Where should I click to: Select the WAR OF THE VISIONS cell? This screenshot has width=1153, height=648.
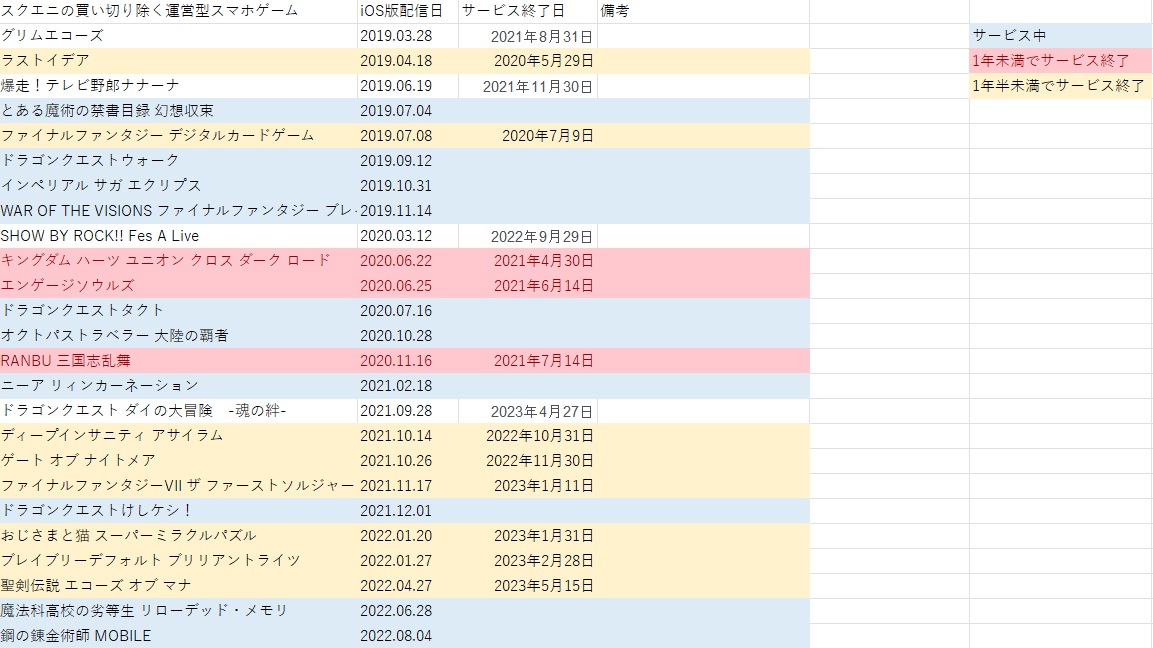coord(179,211)
